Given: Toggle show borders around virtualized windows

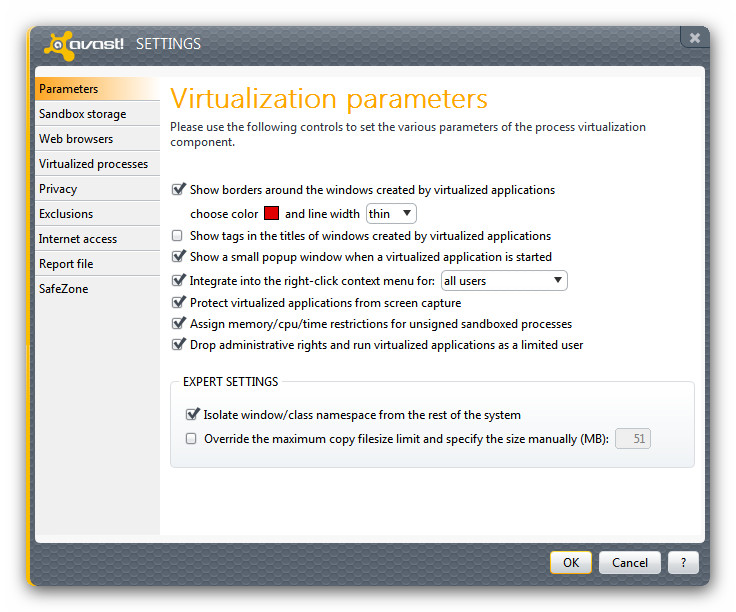Looking at the screenshot, I should [179, 189].
